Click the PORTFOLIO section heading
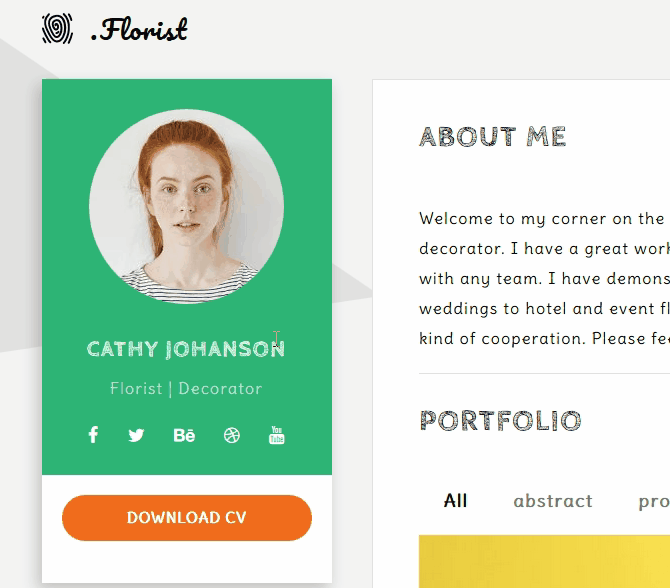Viewport: 670px width, 588px height. point(500,421)
